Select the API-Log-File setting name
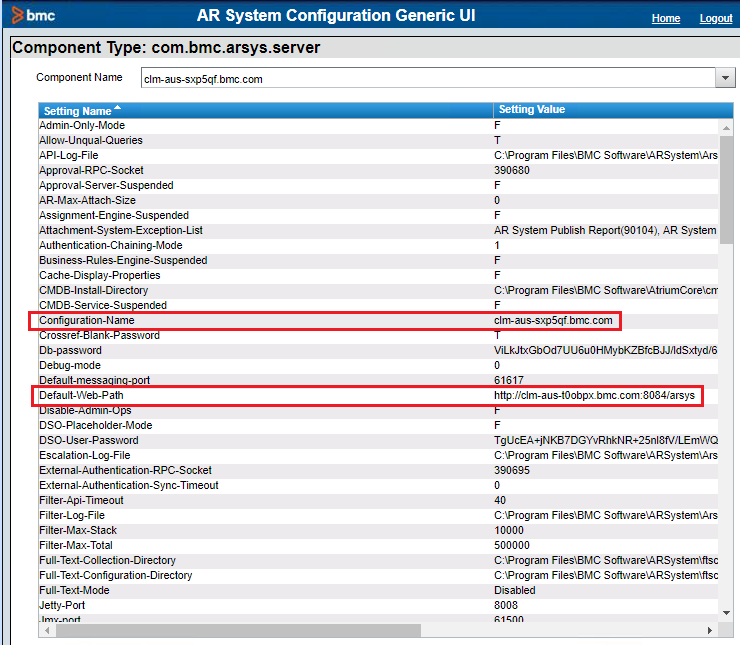 coord(68,156)
